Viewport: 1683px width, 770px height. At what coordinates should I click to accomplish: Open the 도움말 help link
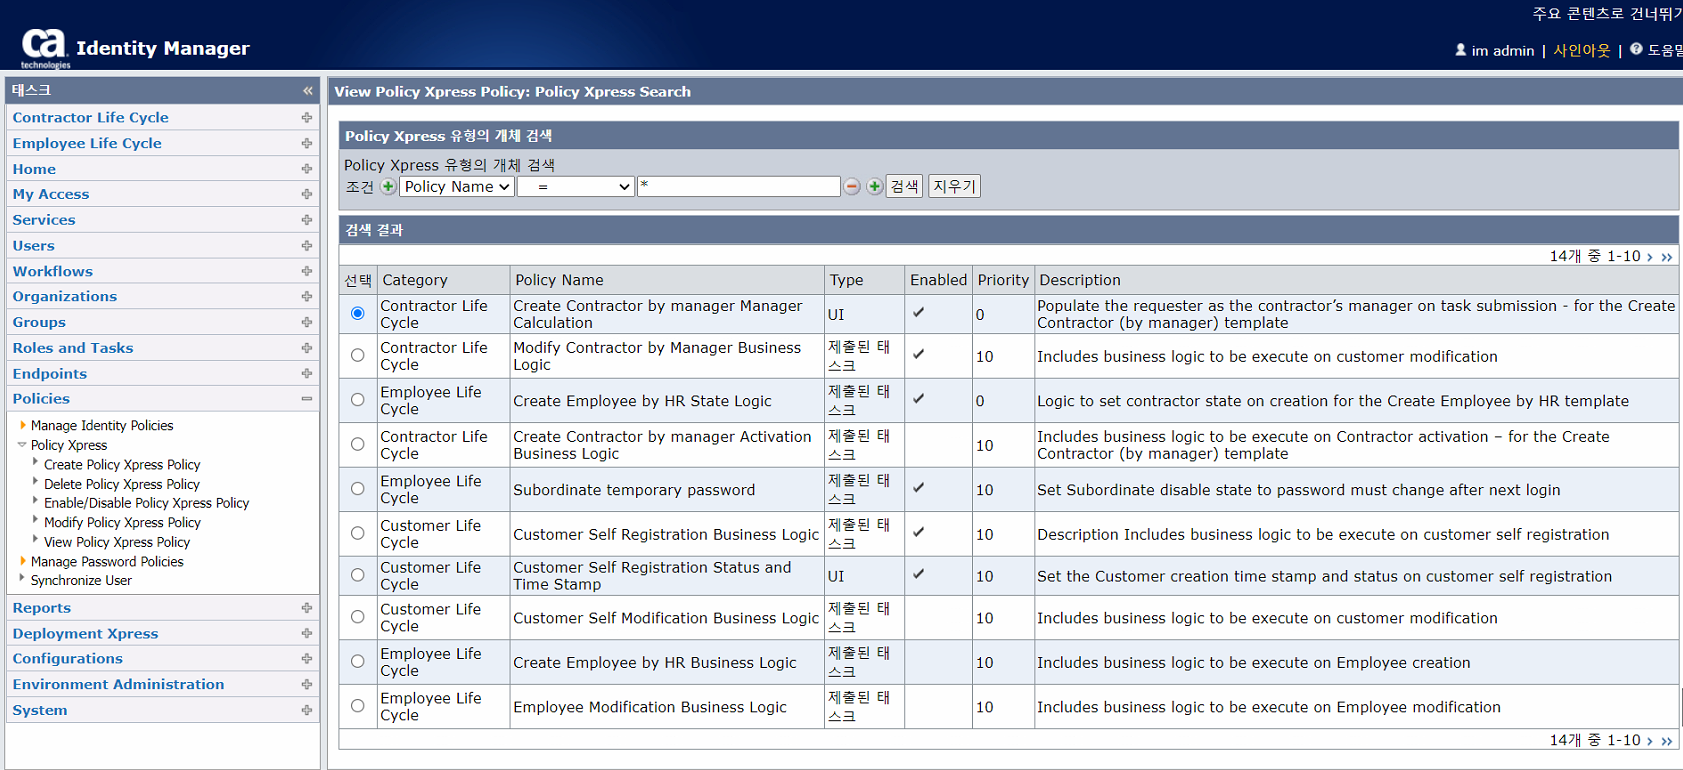click(1665, 50)
